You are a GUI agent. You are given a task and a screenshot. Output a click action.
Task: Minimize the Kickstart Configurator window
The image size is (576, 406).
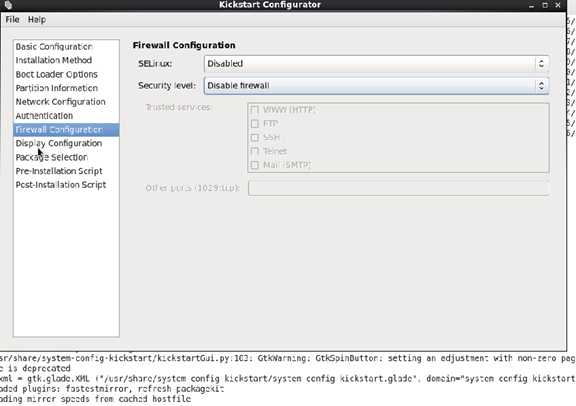tap(531, 5)
